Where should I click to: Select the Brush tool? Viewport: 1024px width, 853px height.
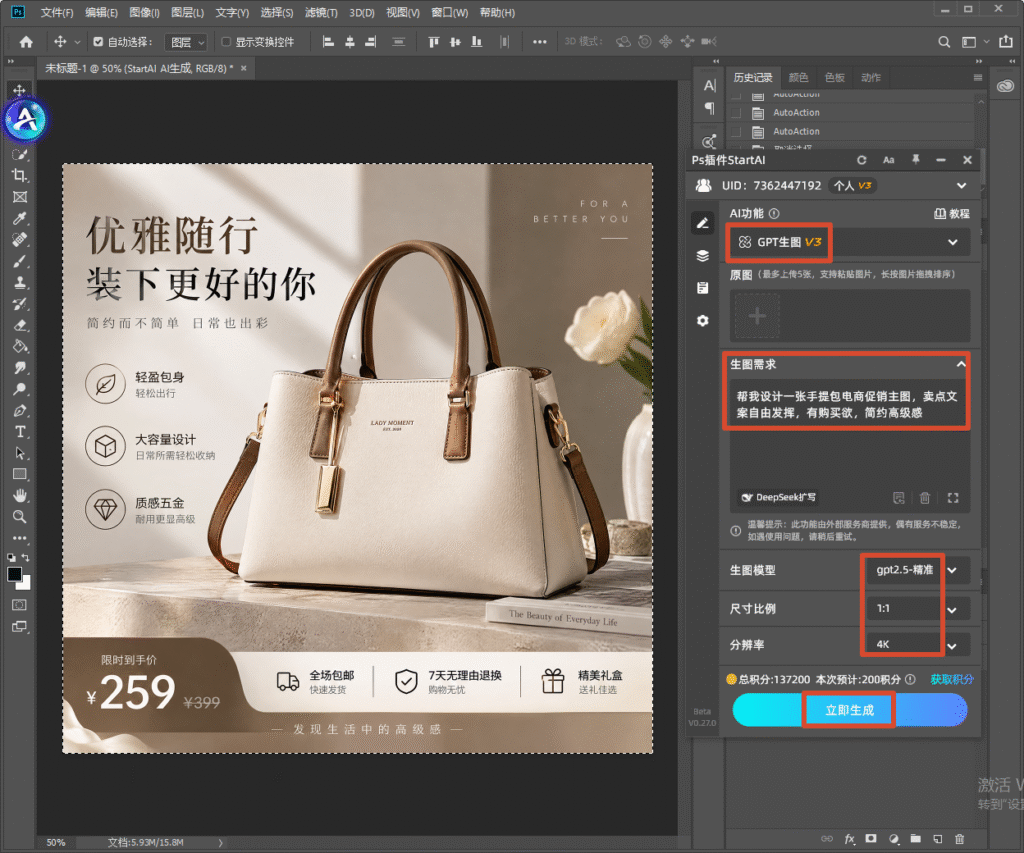(x=20, y=261)
